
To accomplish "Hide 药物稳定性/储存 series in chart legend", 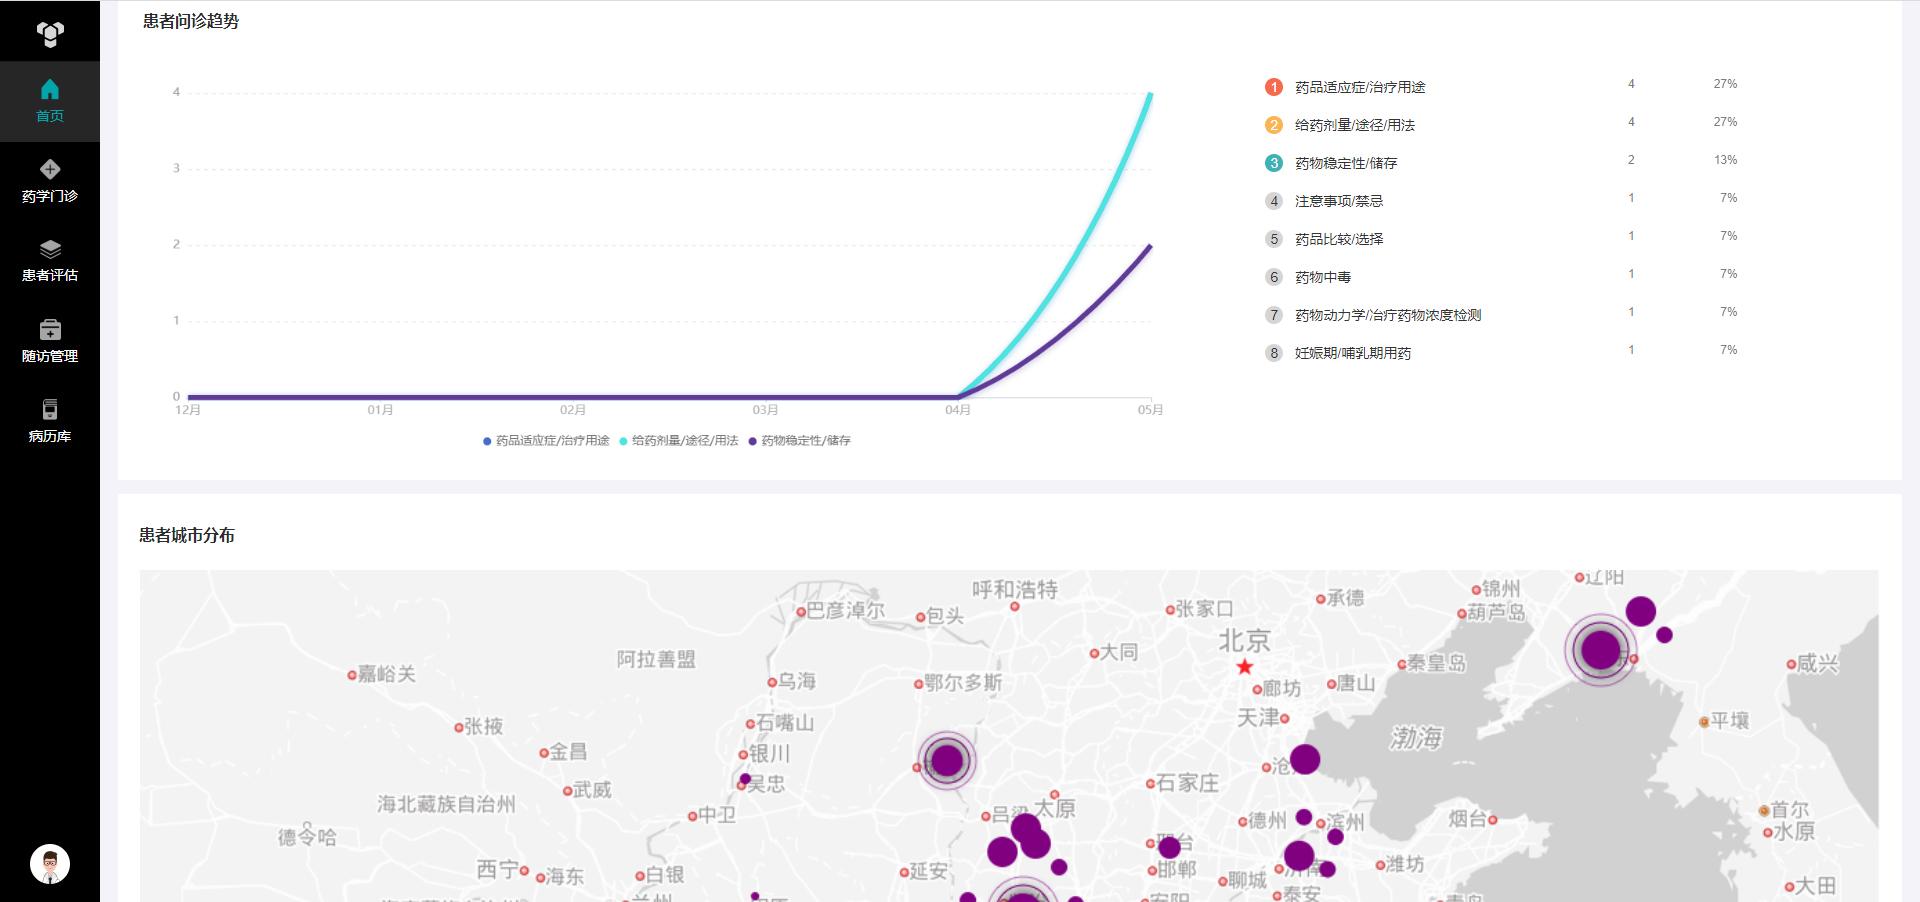I will [x=800, y=441].
